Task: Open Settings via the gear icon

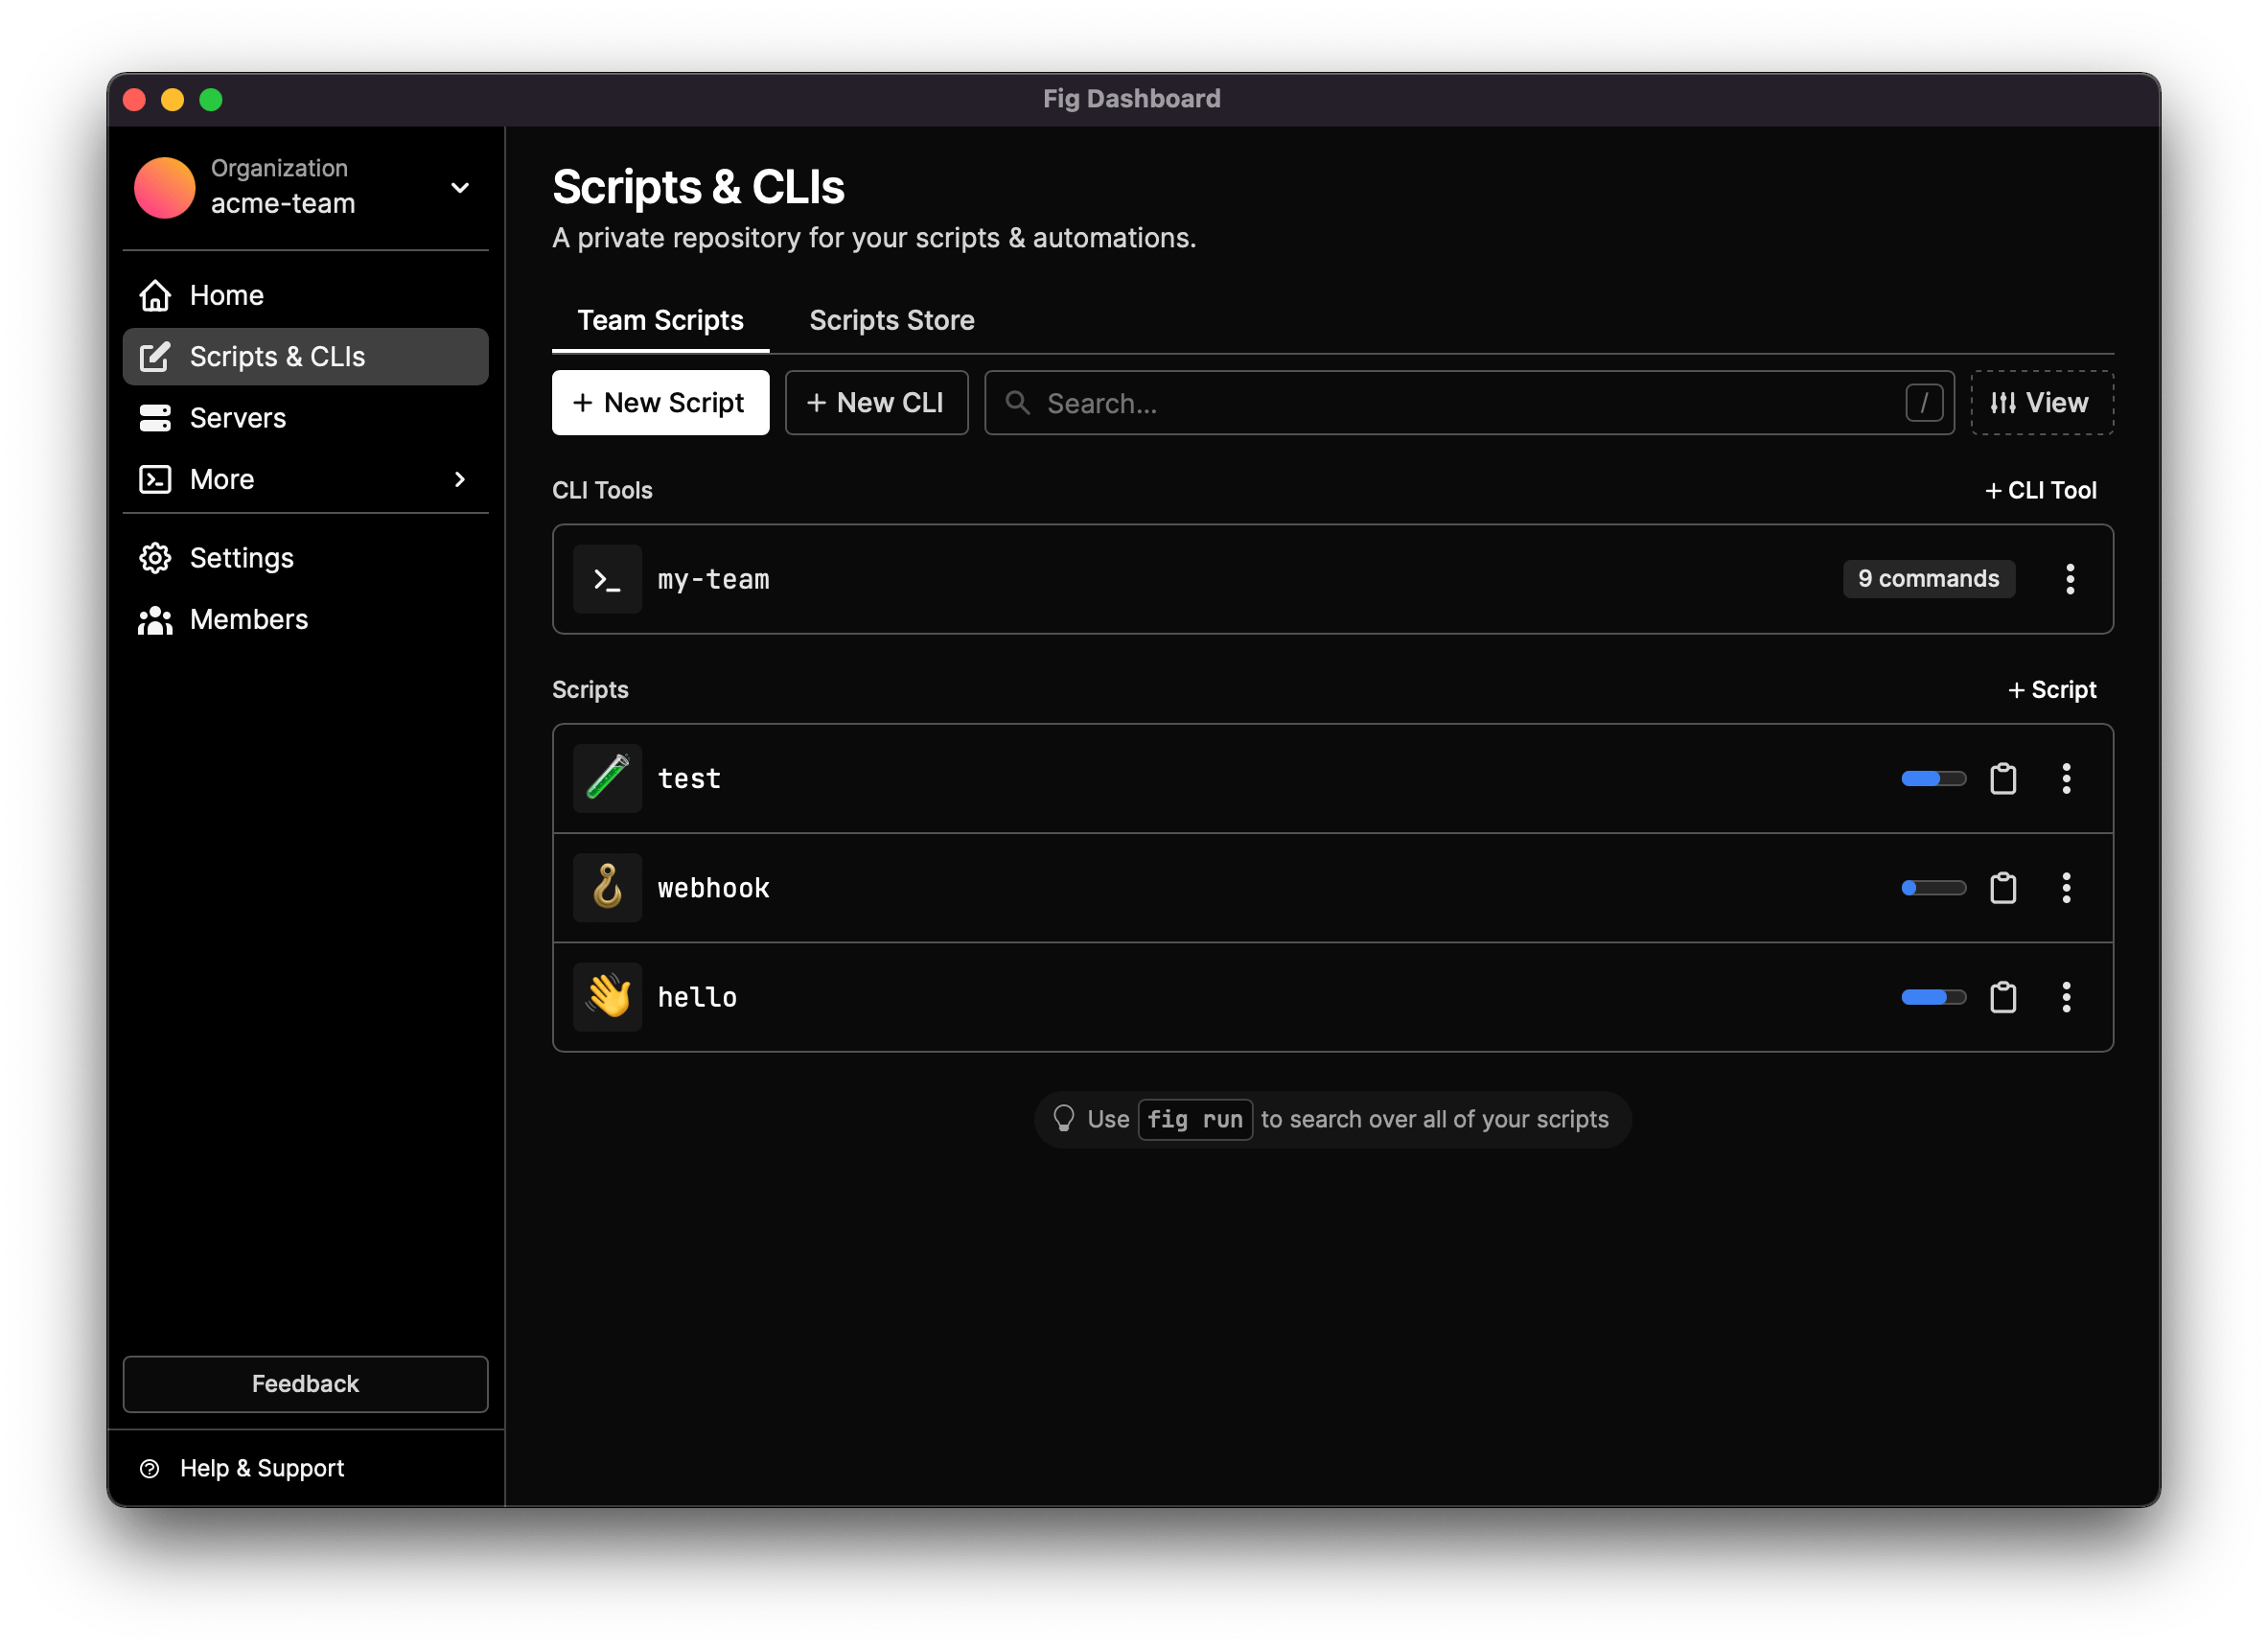Action: pyautogui.click(x=155, y=558)
